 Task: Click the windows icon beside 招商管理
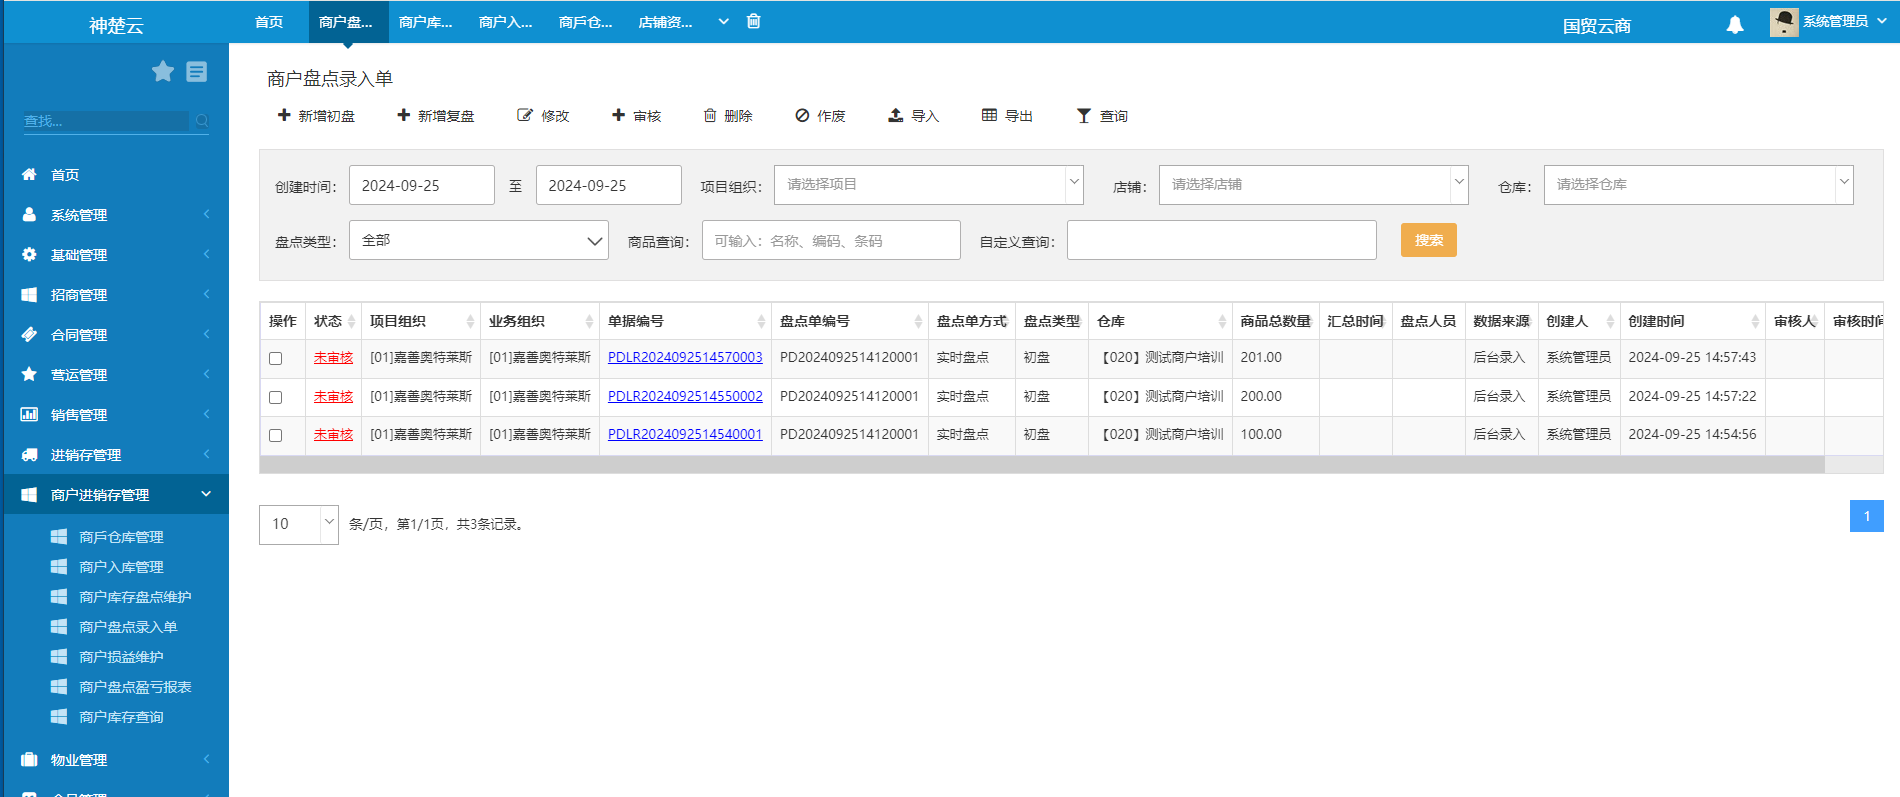(x=29, y=294)
